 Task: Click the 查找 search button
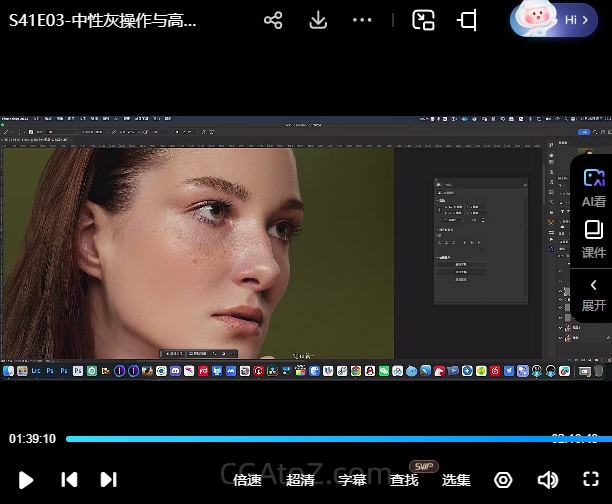click(404, 480)
